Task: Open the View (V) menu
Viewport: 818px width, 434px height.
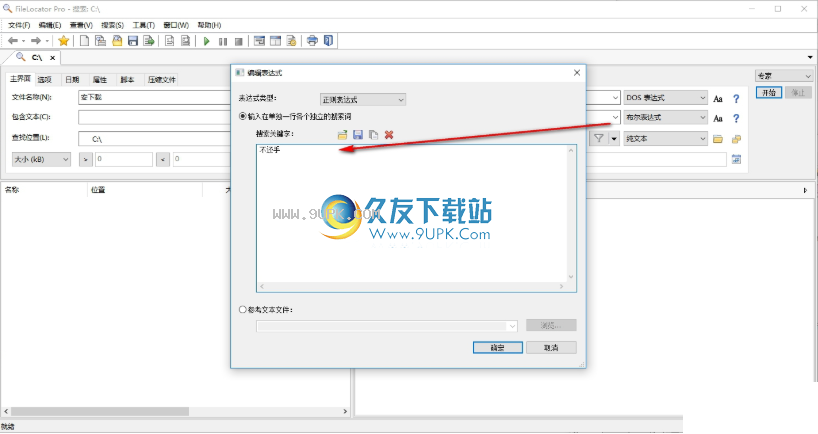Action: [81, 25]
